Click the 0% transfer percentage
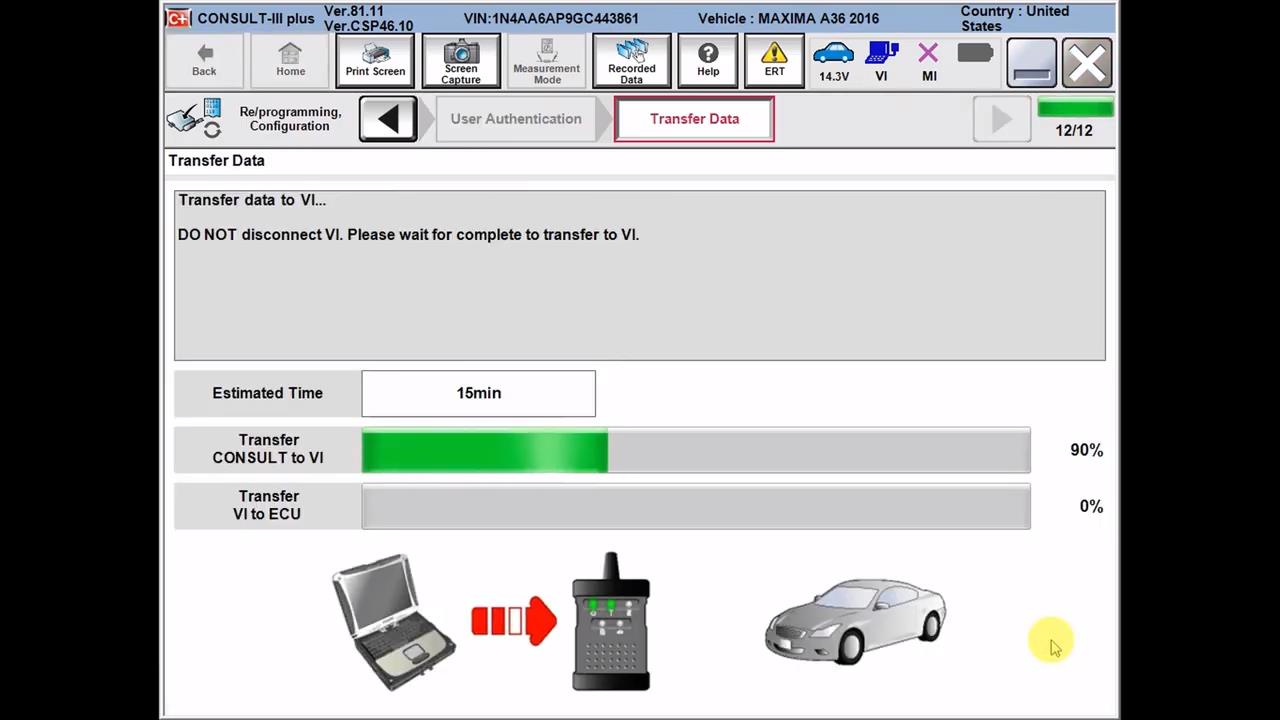The height and width of the screenshot is (720, 1280). coord(1091,506)
